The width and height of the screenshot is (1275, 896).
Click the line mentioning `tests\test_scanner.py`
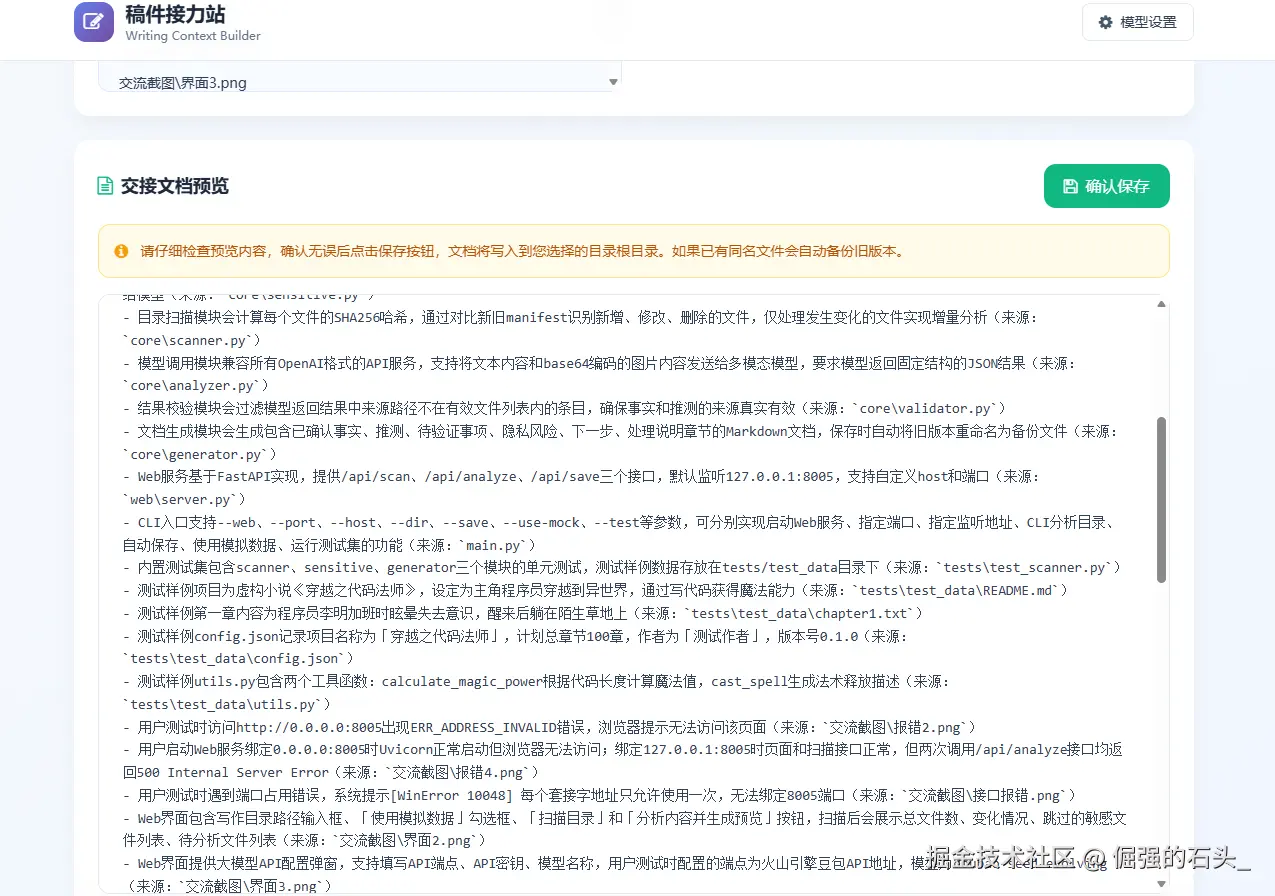tap(621, 568)
